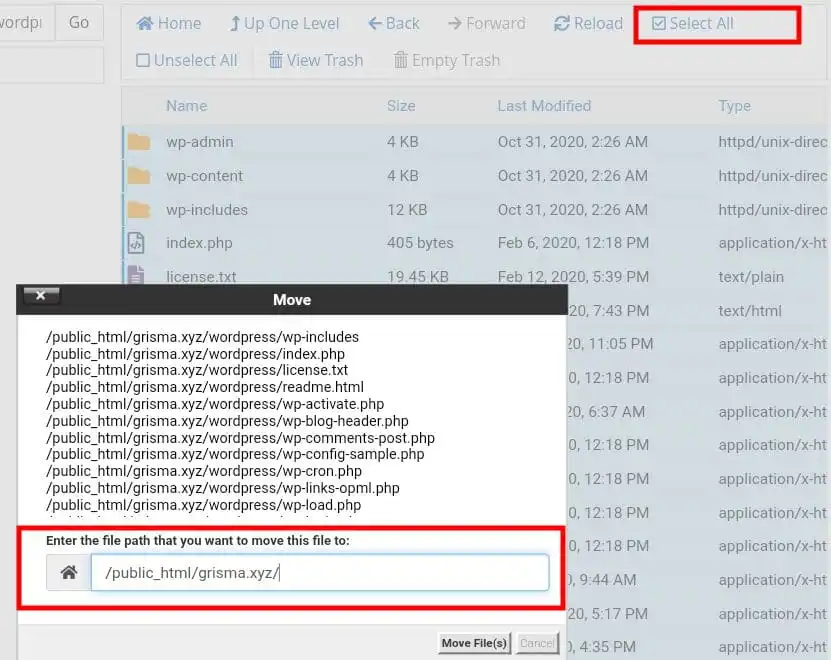
Task: Click the path field left of Go
Action: (x=25, y=22)
